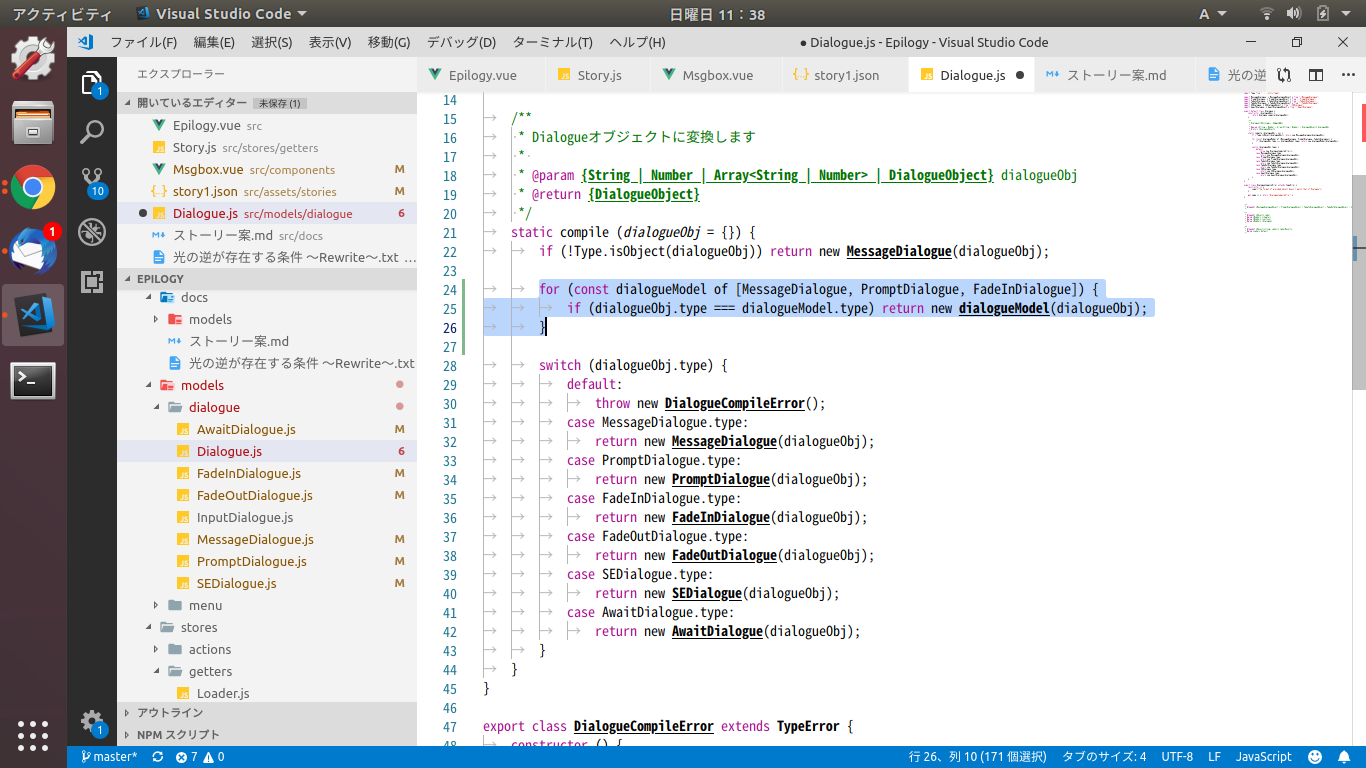Click the feedback smiley icon
This screenshot has width=1366, height=768.
1315,757
